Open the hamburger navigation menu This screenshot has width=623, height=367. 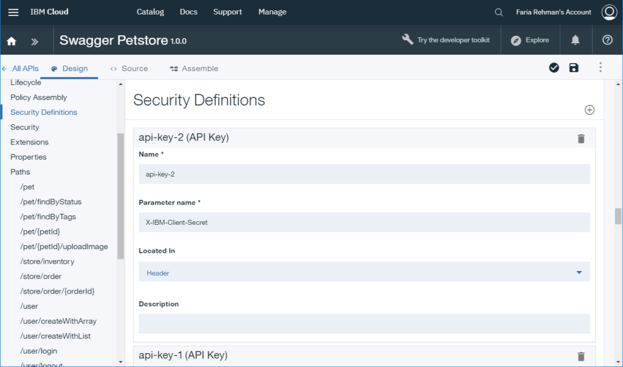point(13,12)
